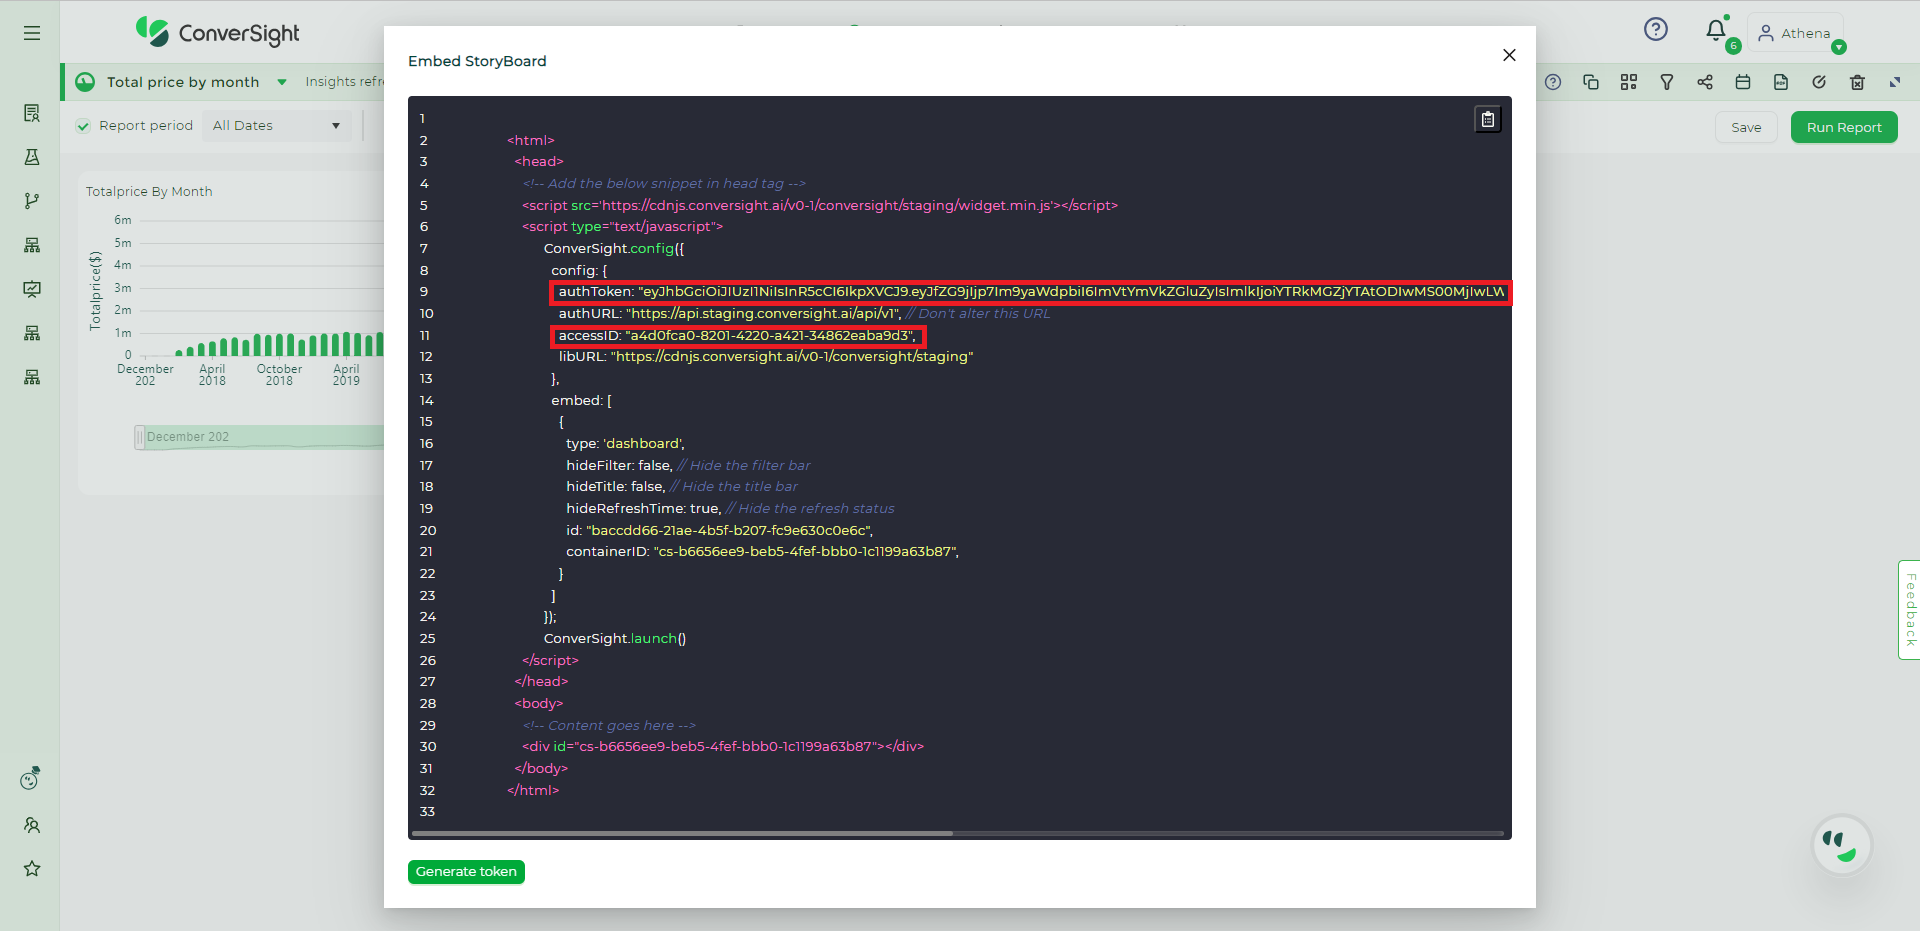Viewport: 1920px width, 931px height.
Task: Click the Insights refresh status text
Action: click(344, 82)
